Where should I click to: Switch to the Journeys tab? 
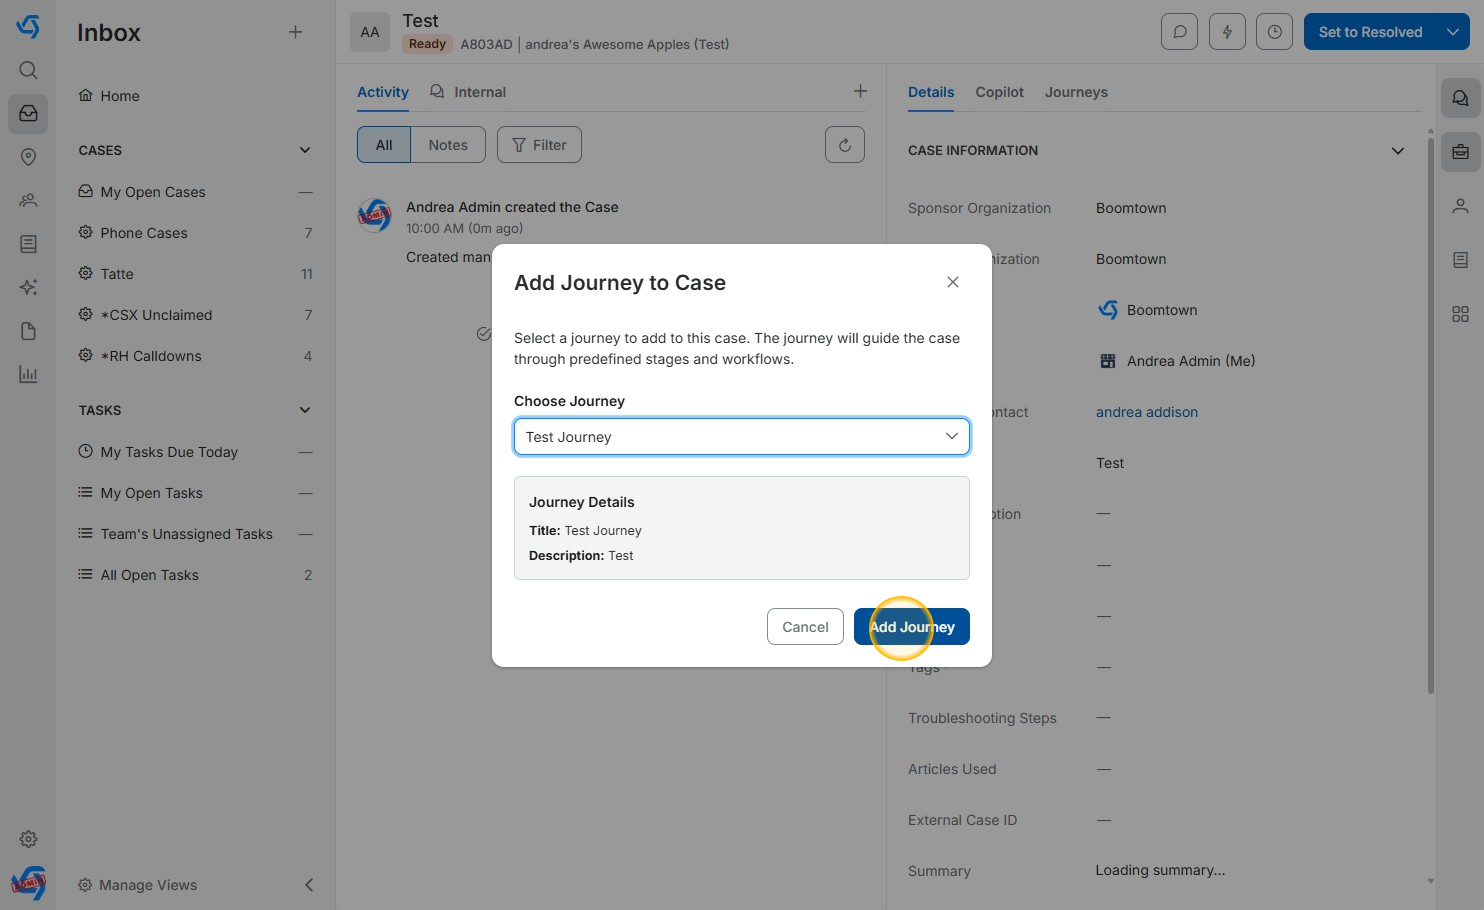click(x=1075, y=92)
